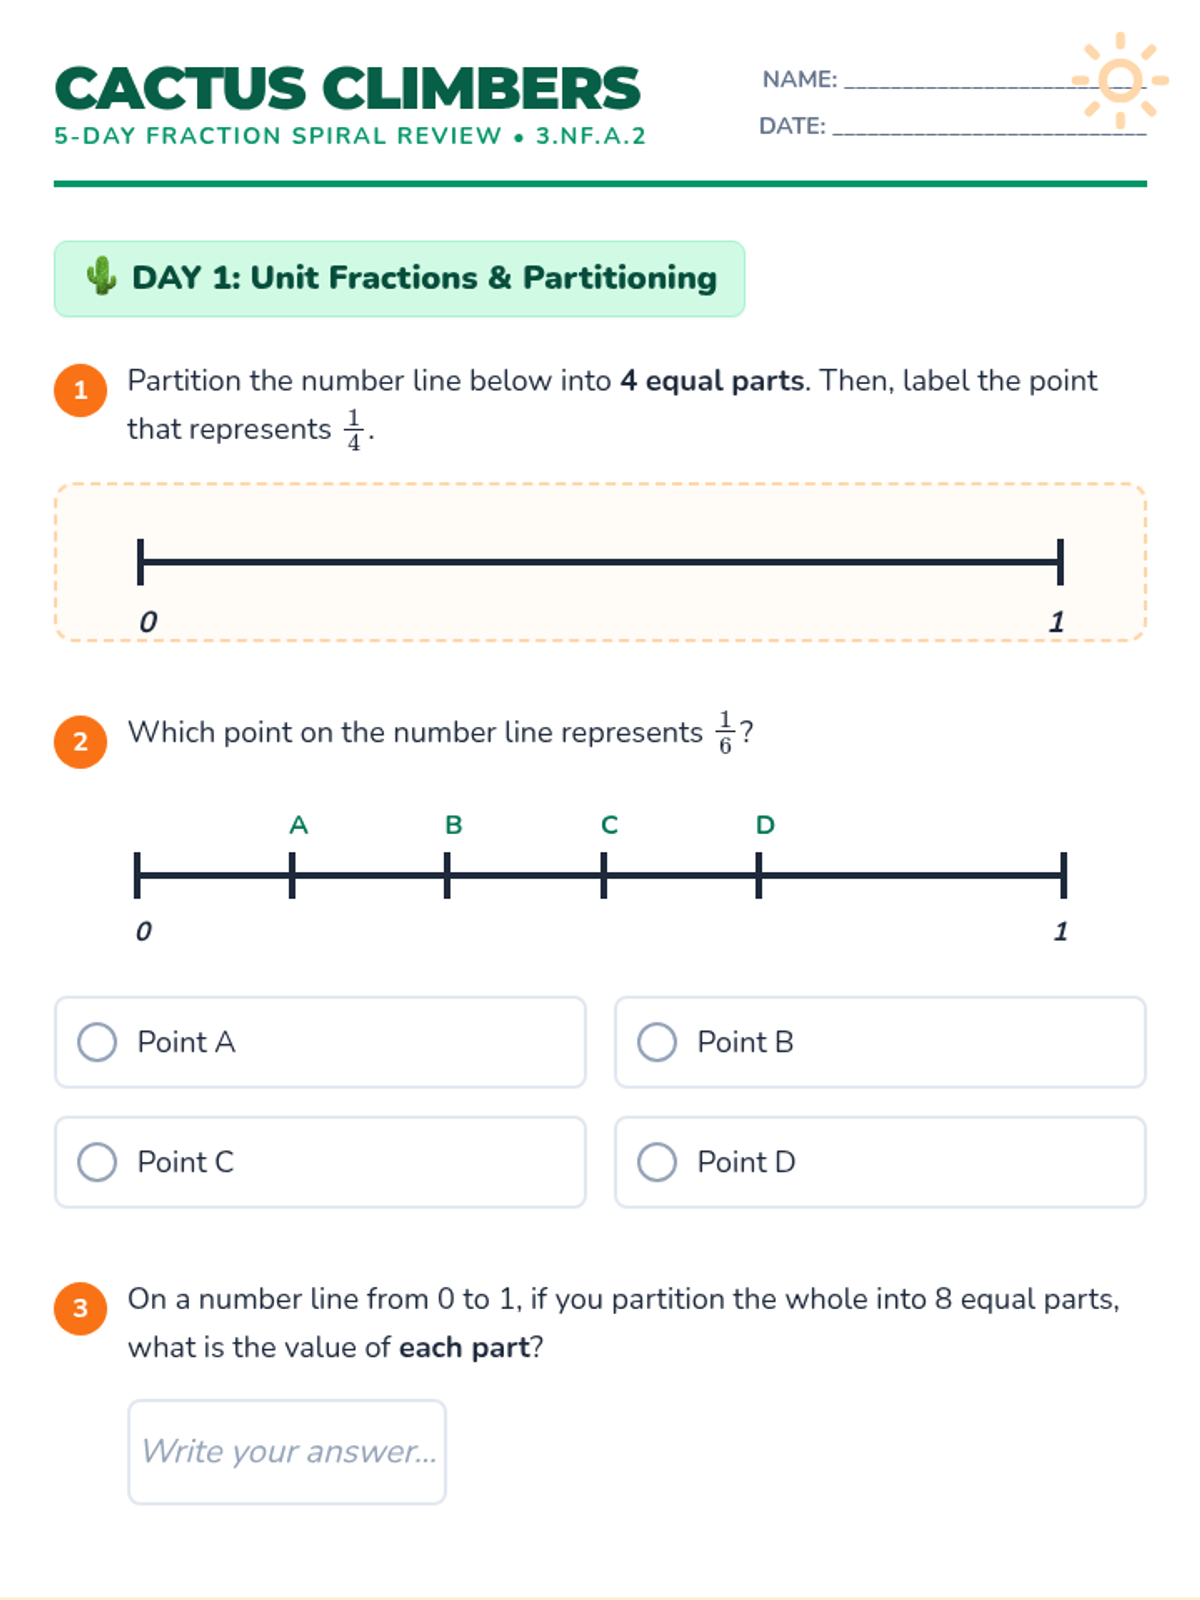Click the orange question 1 badge

point(81,390)
